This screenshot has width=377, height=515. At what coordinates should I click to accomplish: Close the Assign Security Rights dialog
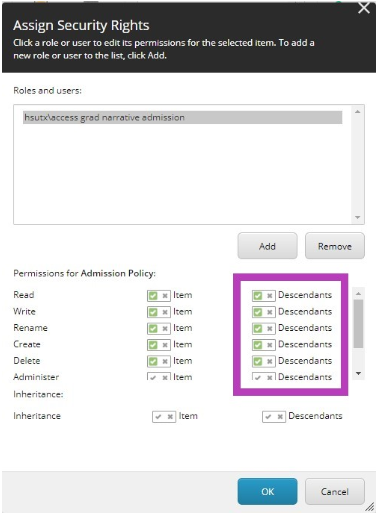(x=364, y=8)
